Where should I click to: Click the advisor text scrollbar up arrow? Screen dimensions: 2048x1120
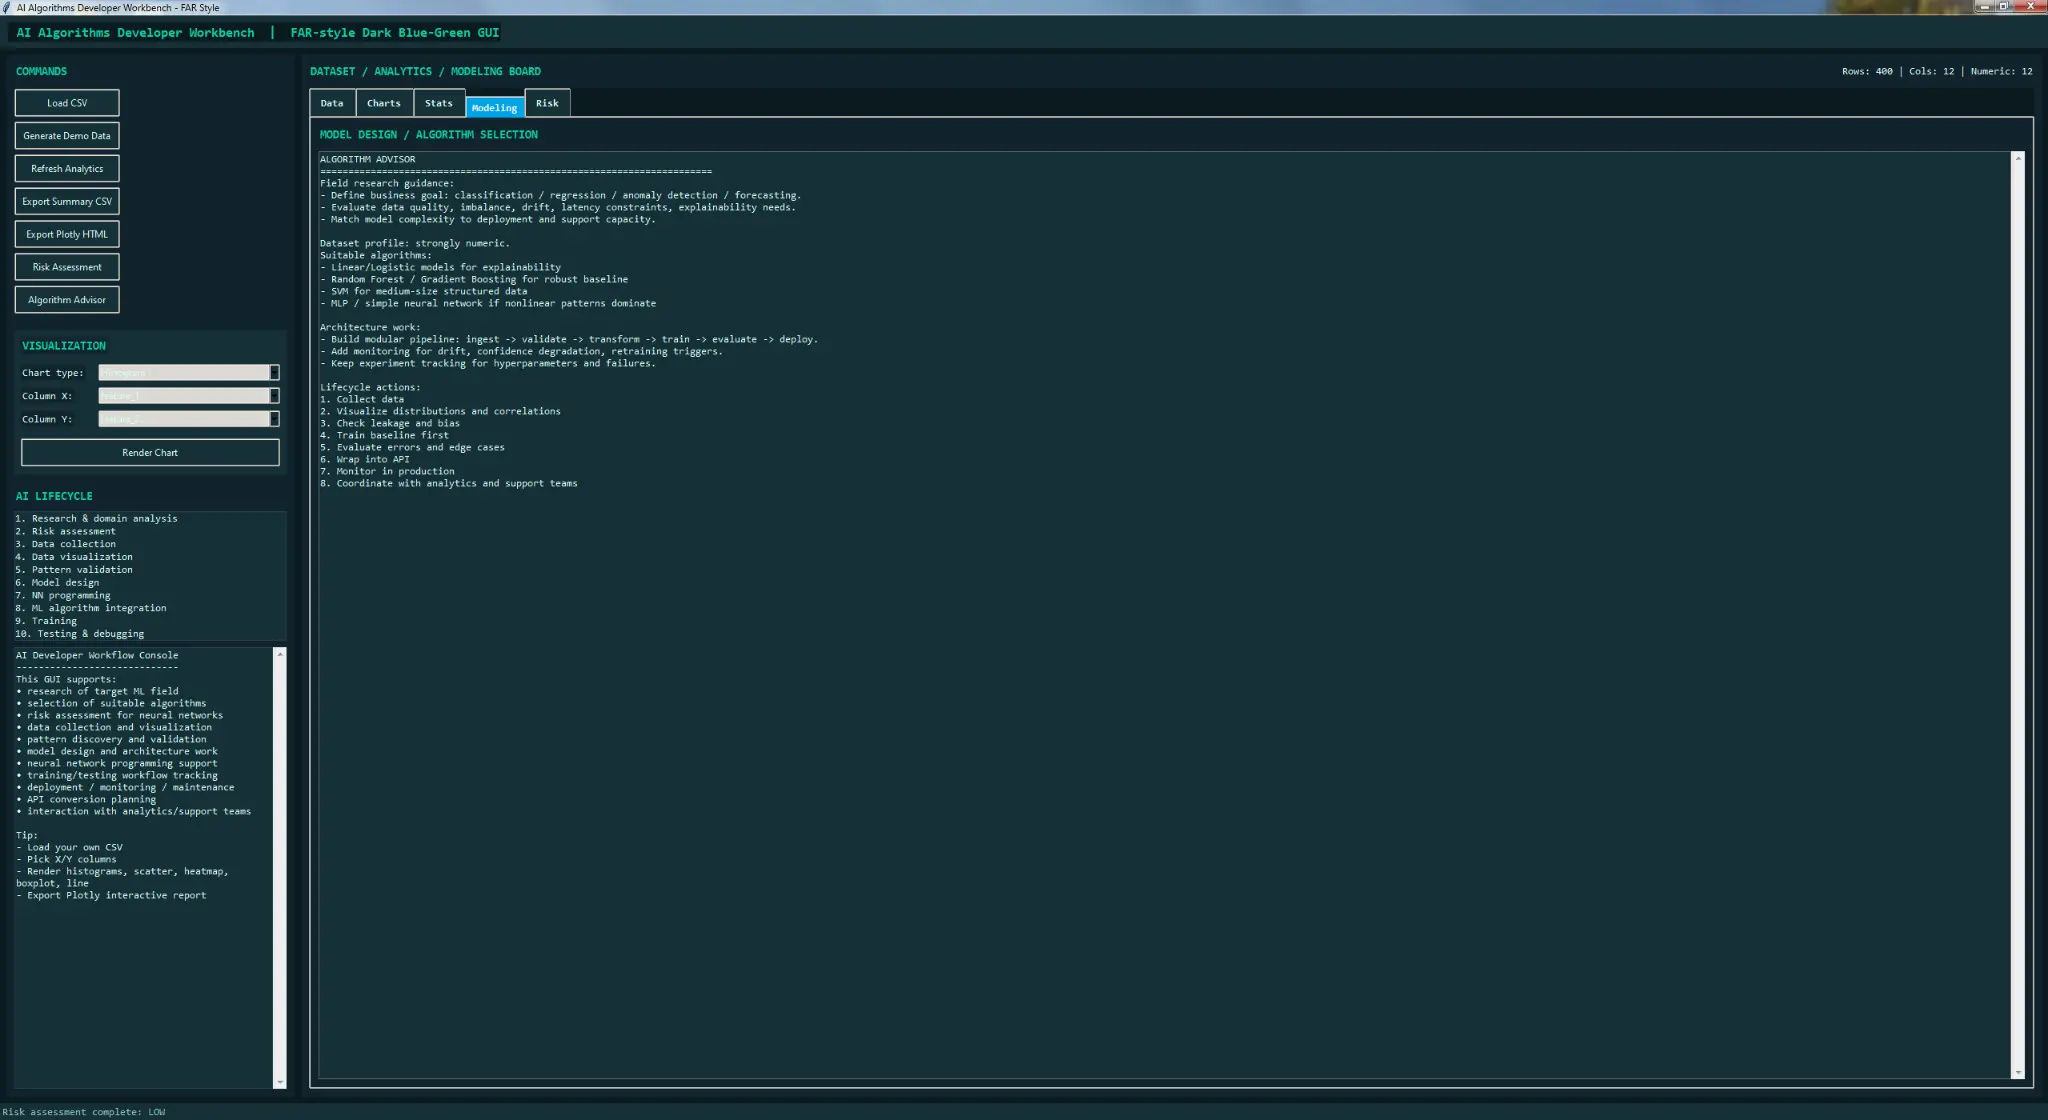point(2018,158)
